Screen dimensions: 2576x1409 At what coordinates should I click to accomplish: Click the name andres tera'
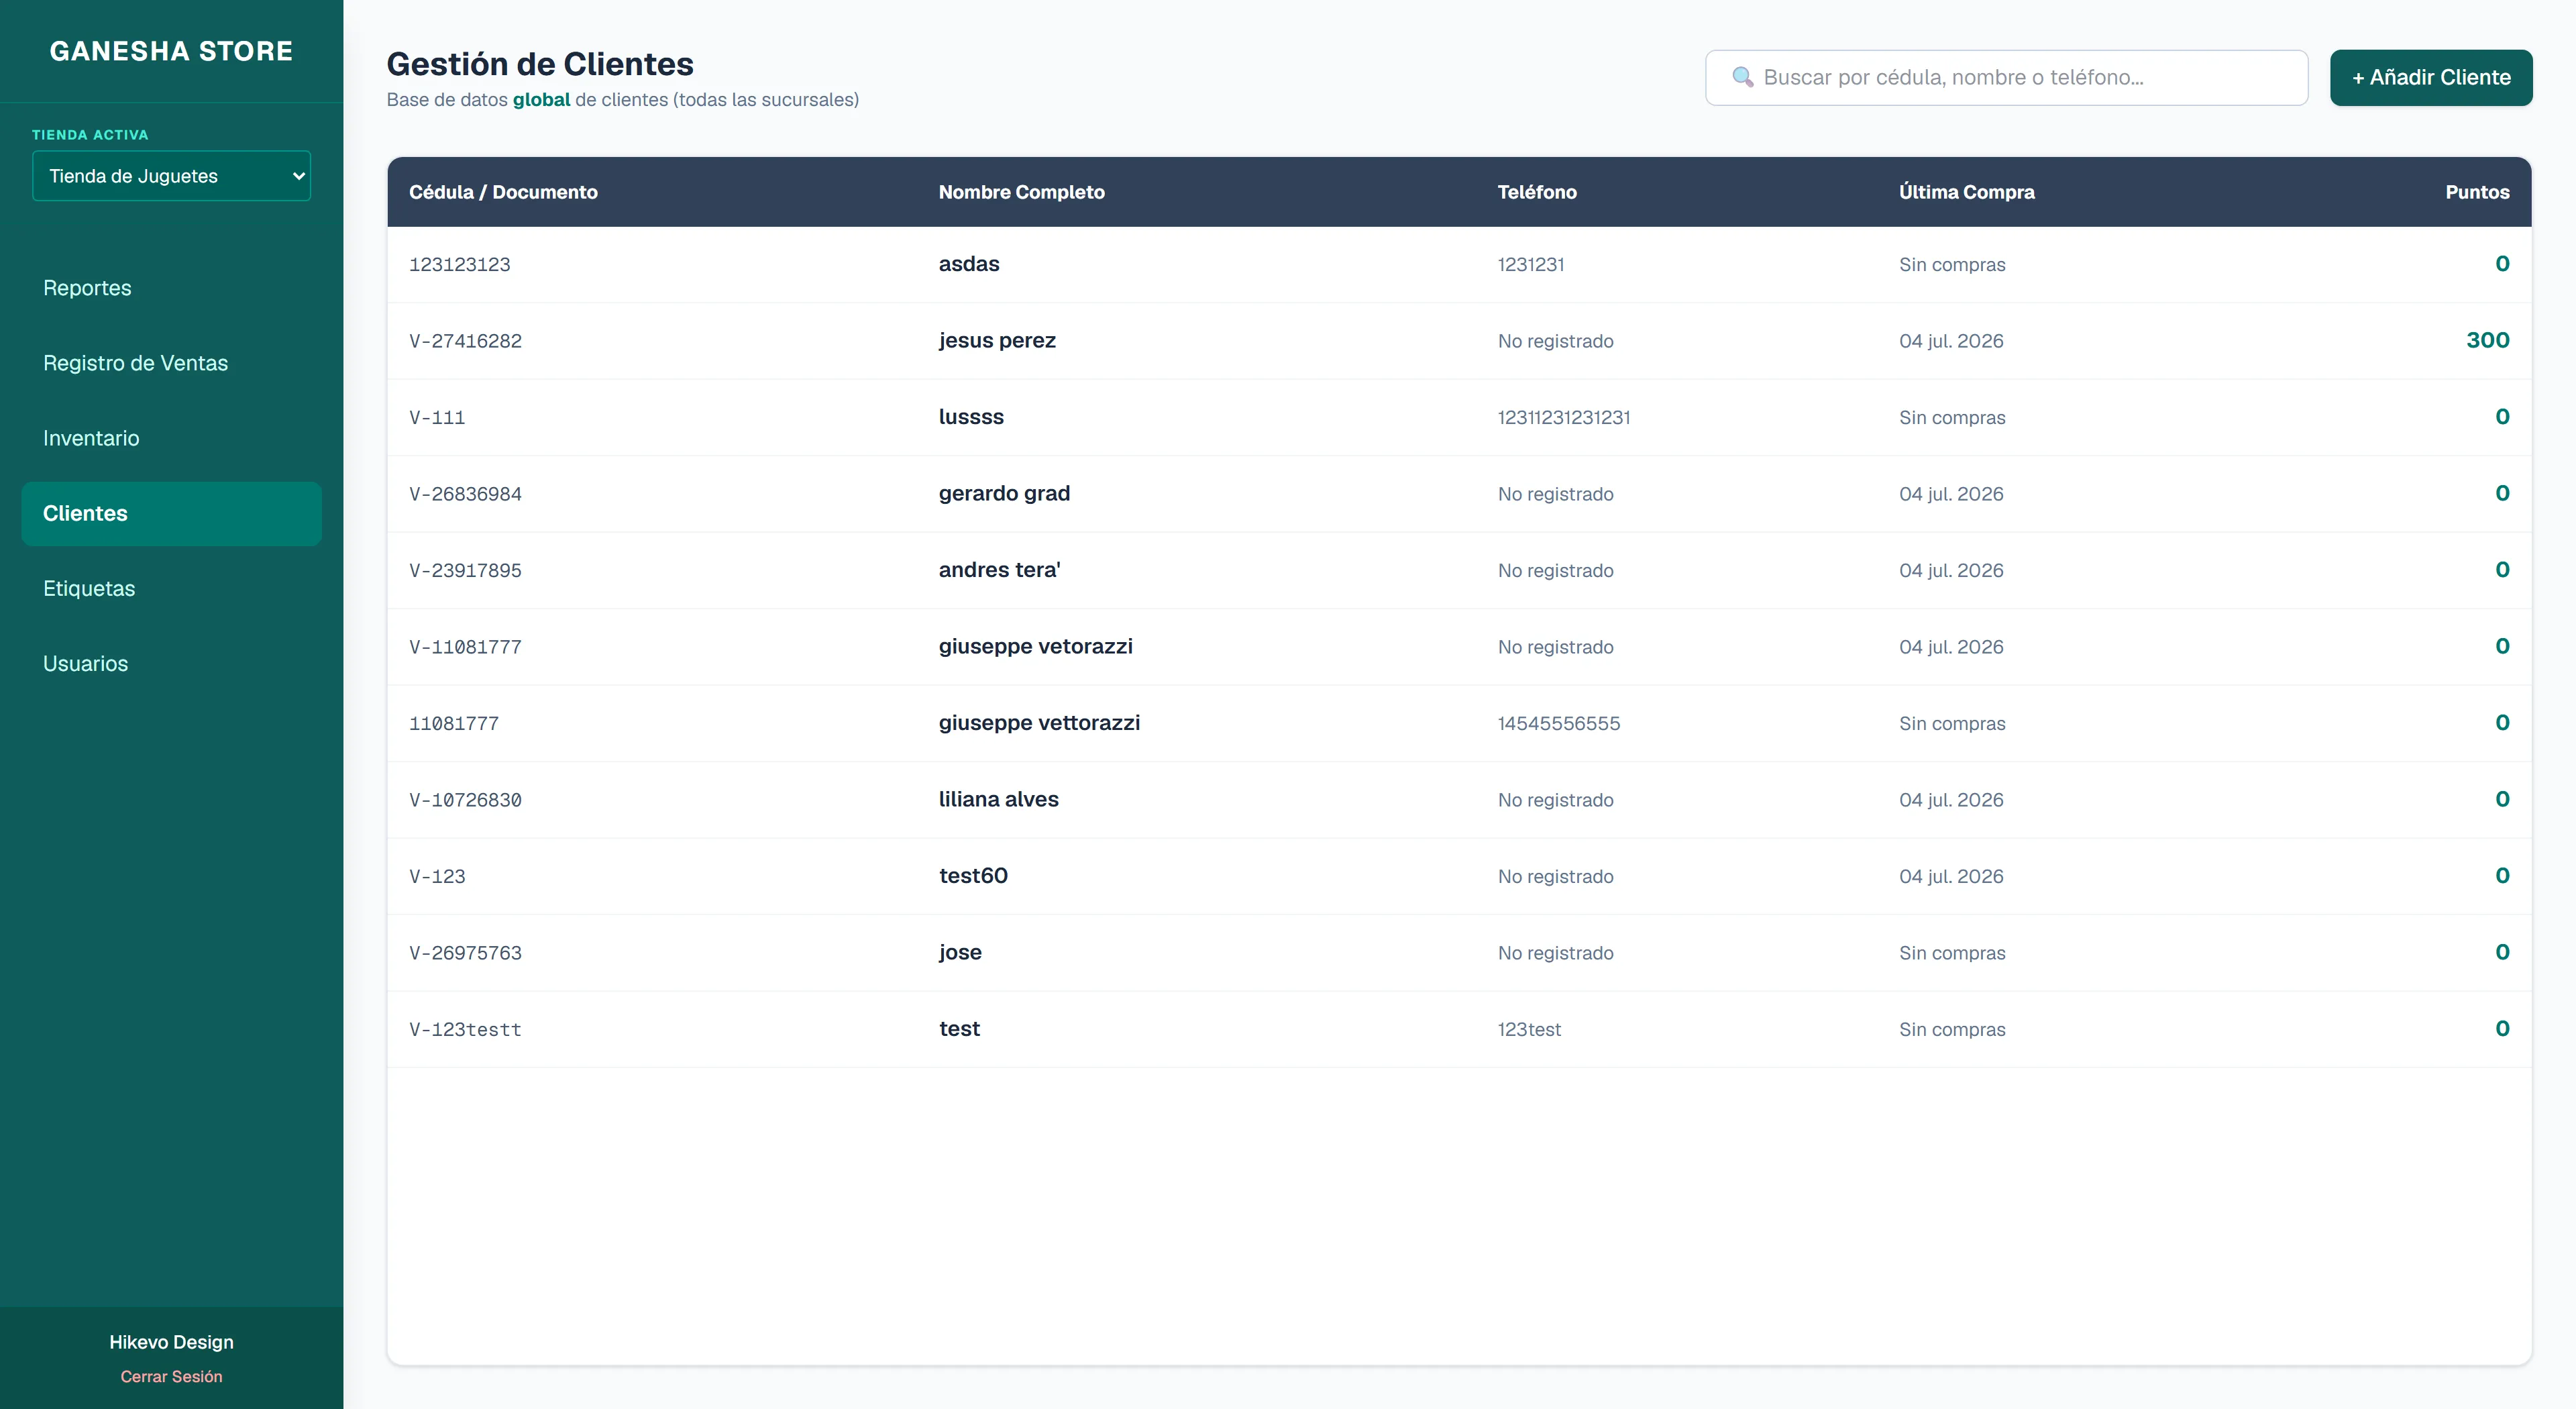pyautogui.click(x=999, y=570)
